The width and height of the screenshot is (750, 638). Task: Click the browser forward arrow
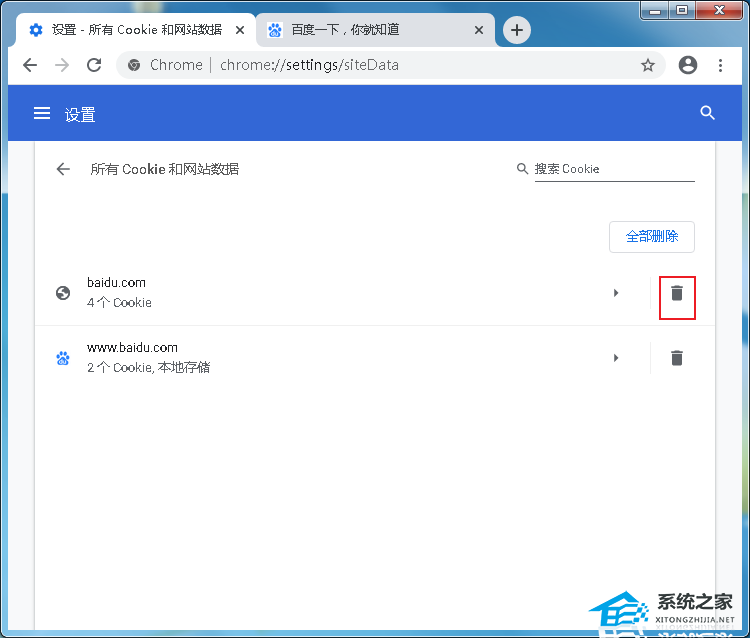pyautogui.click(x=62, y=65)
